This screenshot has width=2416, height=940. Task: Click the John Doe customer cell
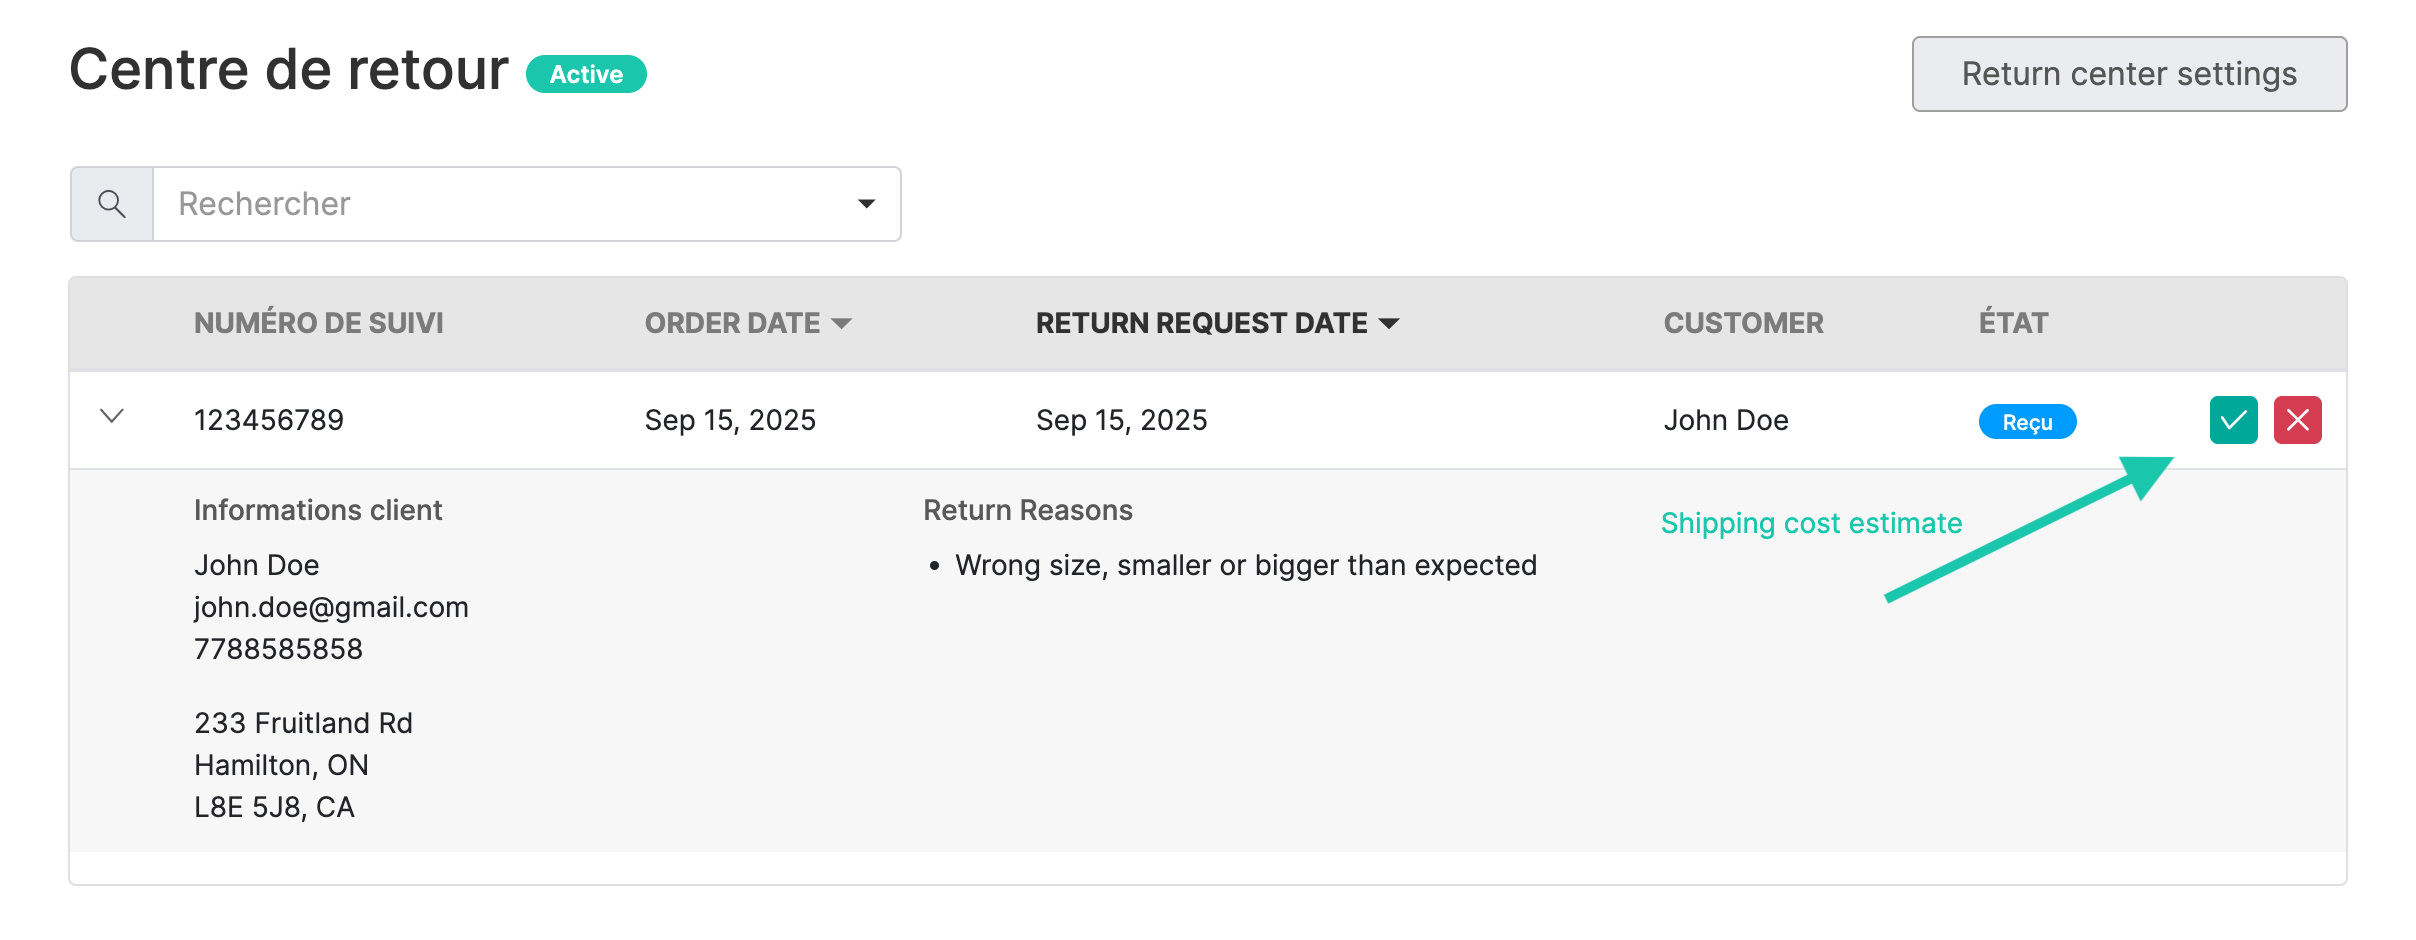(1726, 420)
